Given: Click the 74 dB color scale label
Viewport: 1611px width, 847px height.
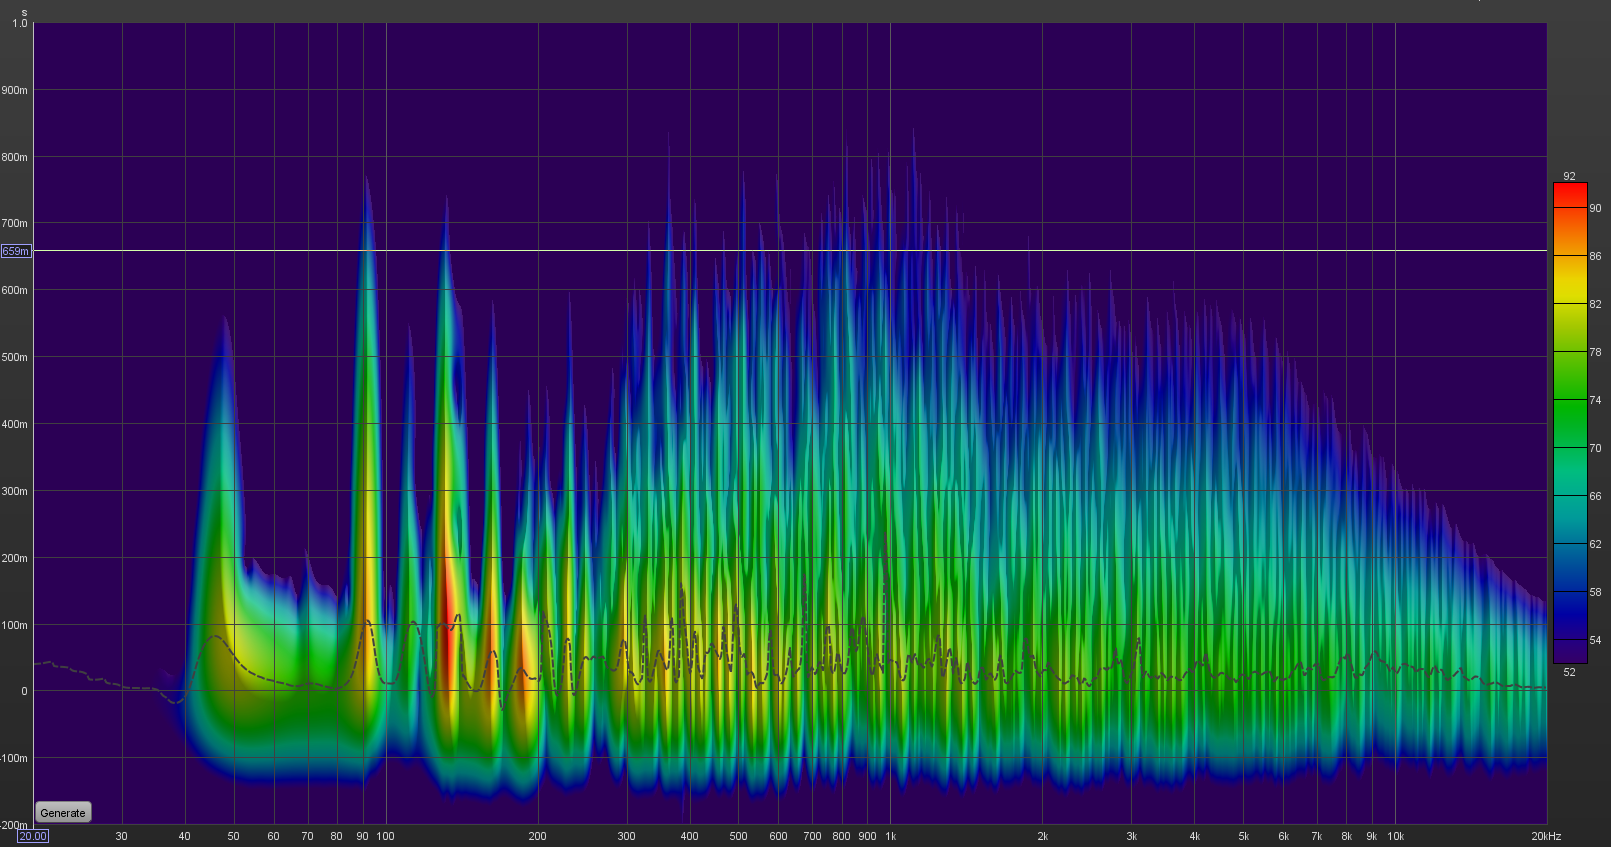Looking at the screenshot, I should pyautogui.click(x=1595, y=400).
